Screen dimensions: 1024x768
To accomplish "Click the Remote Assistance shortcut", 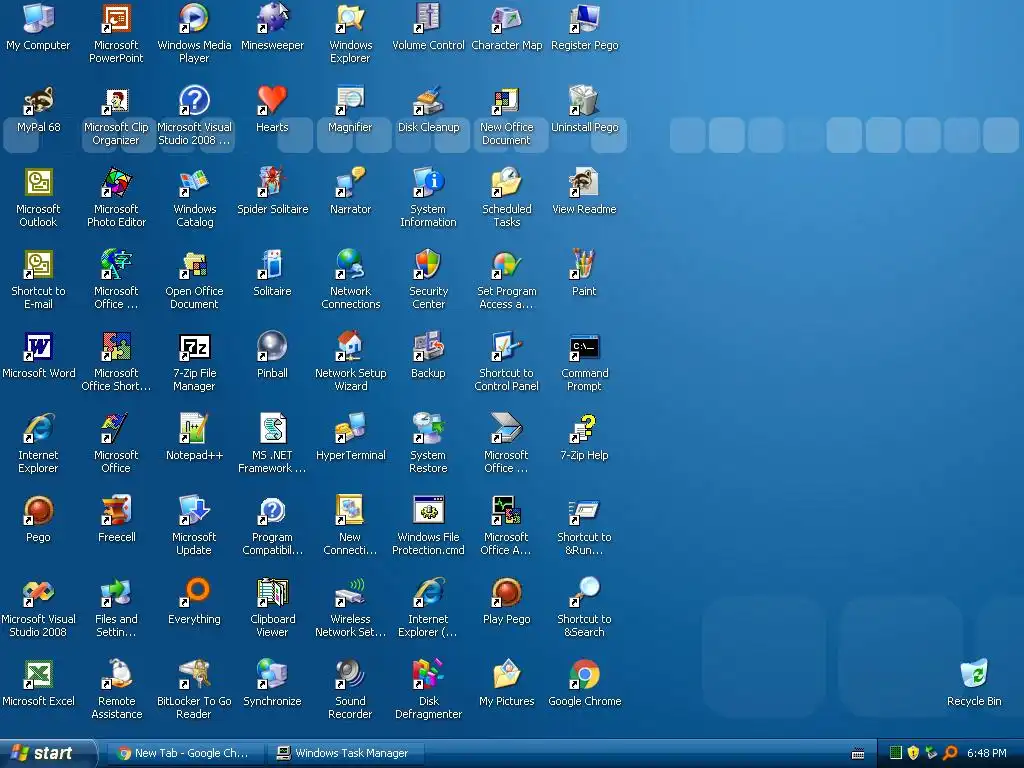I will (116, 675).
